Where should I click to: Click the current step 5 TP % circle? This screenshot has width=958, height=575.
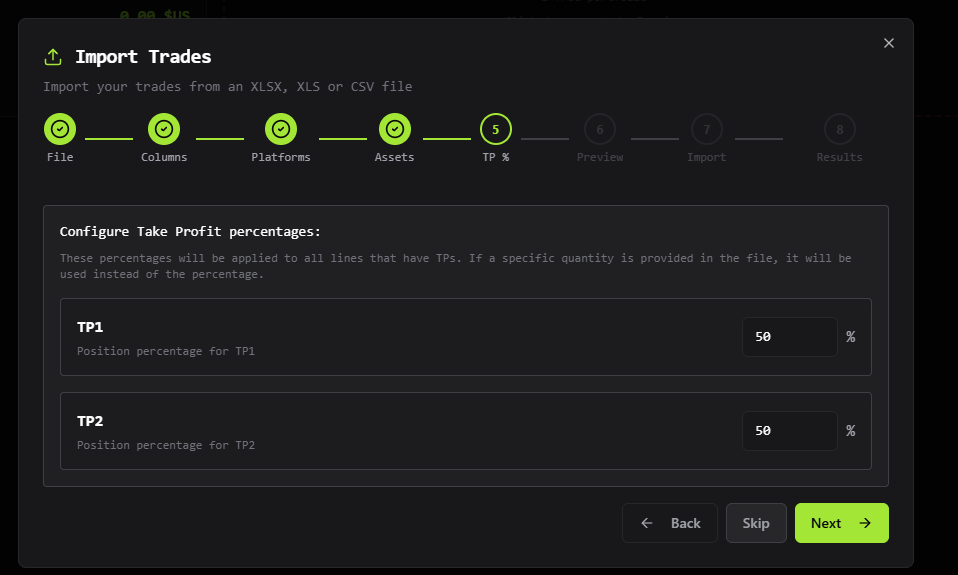(x=496, y=129)
